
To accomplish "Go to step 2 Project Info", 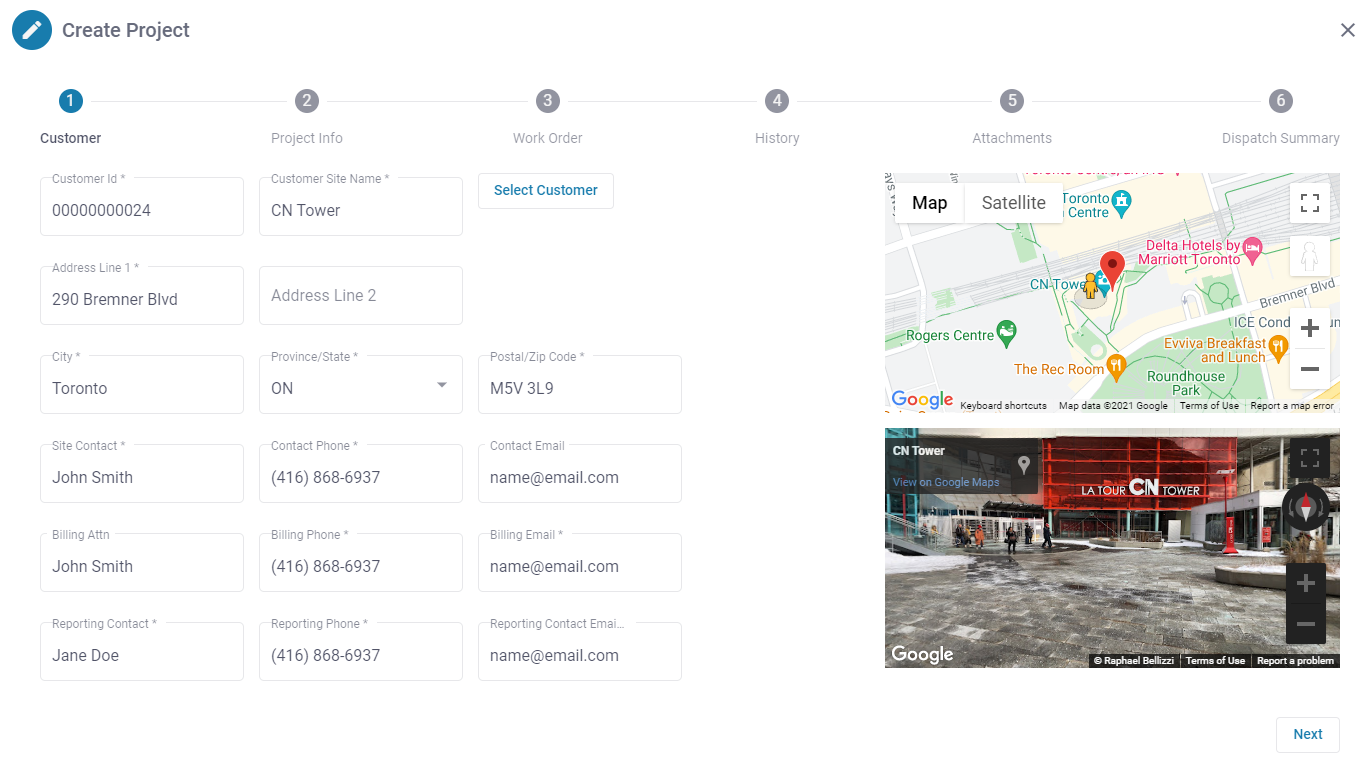I will (x=307, y=101).
